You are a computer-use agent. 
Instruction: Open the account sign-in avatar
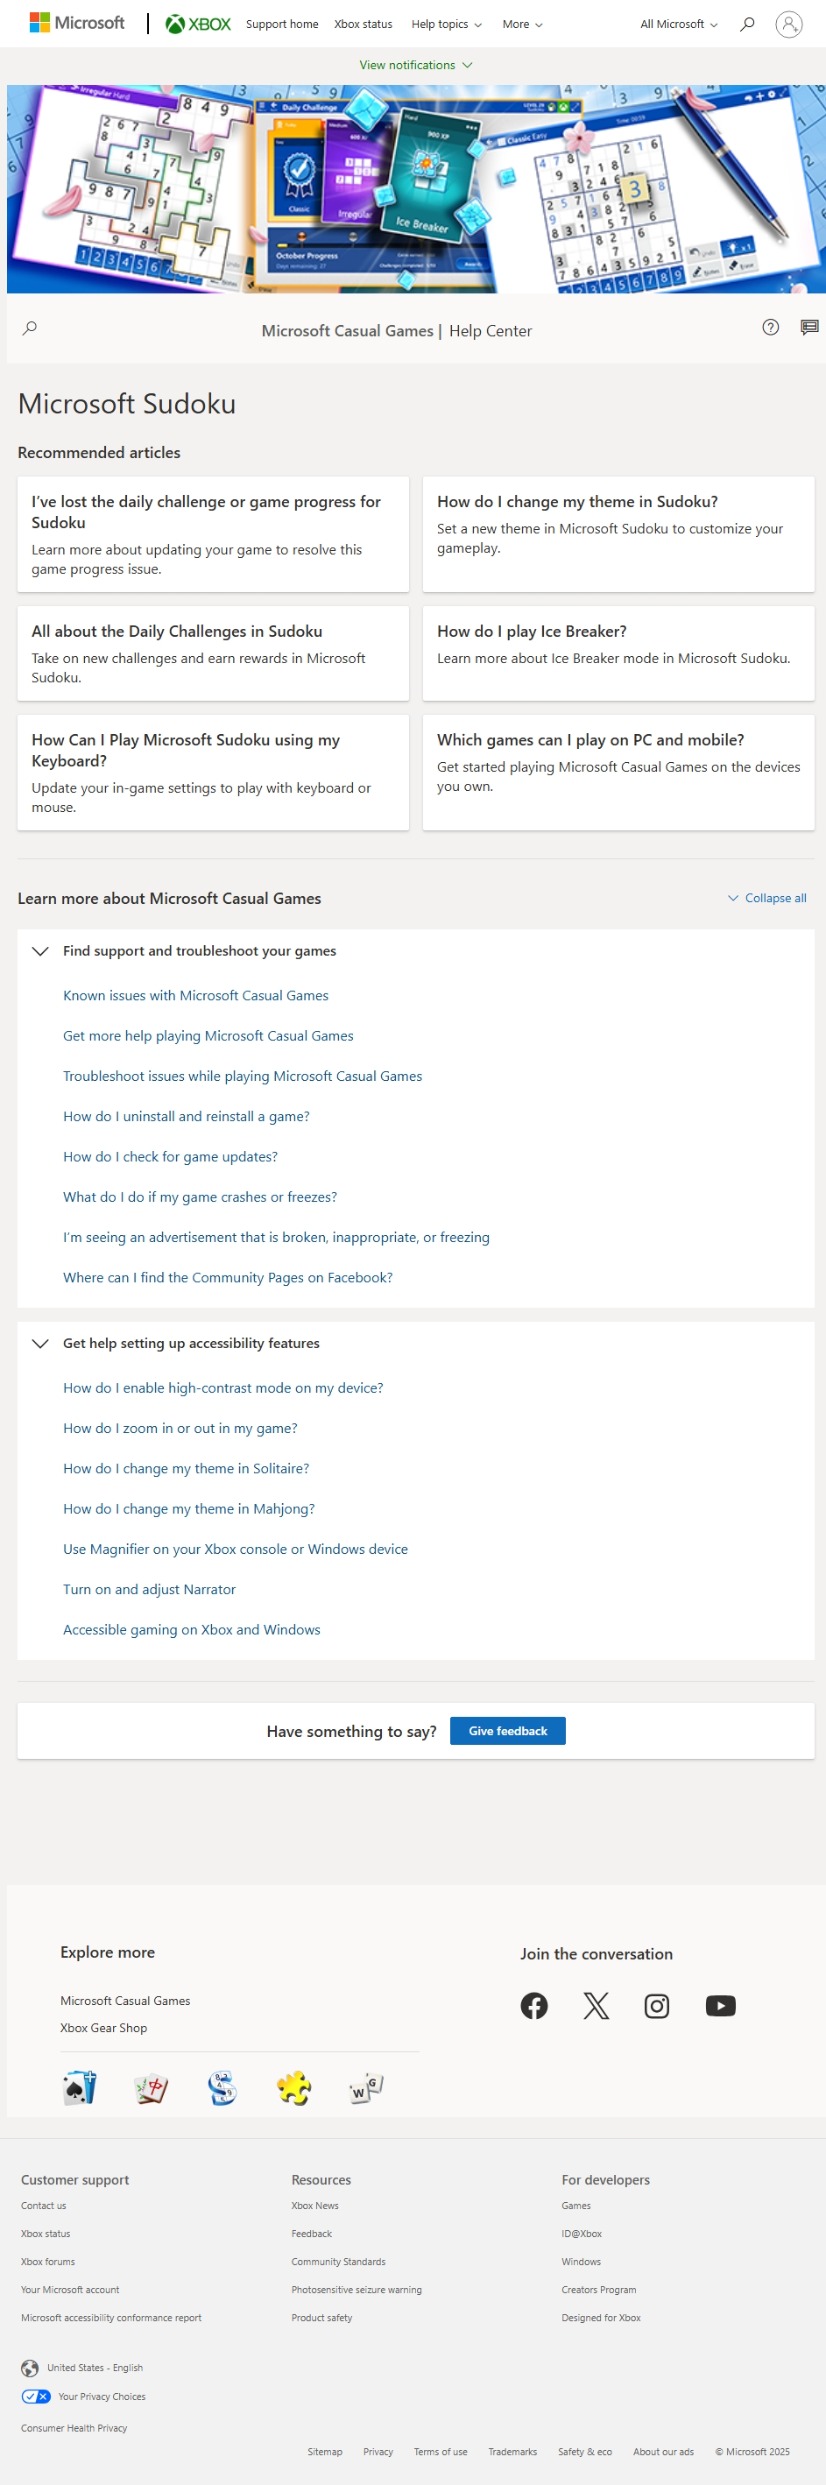click(789, 24)
